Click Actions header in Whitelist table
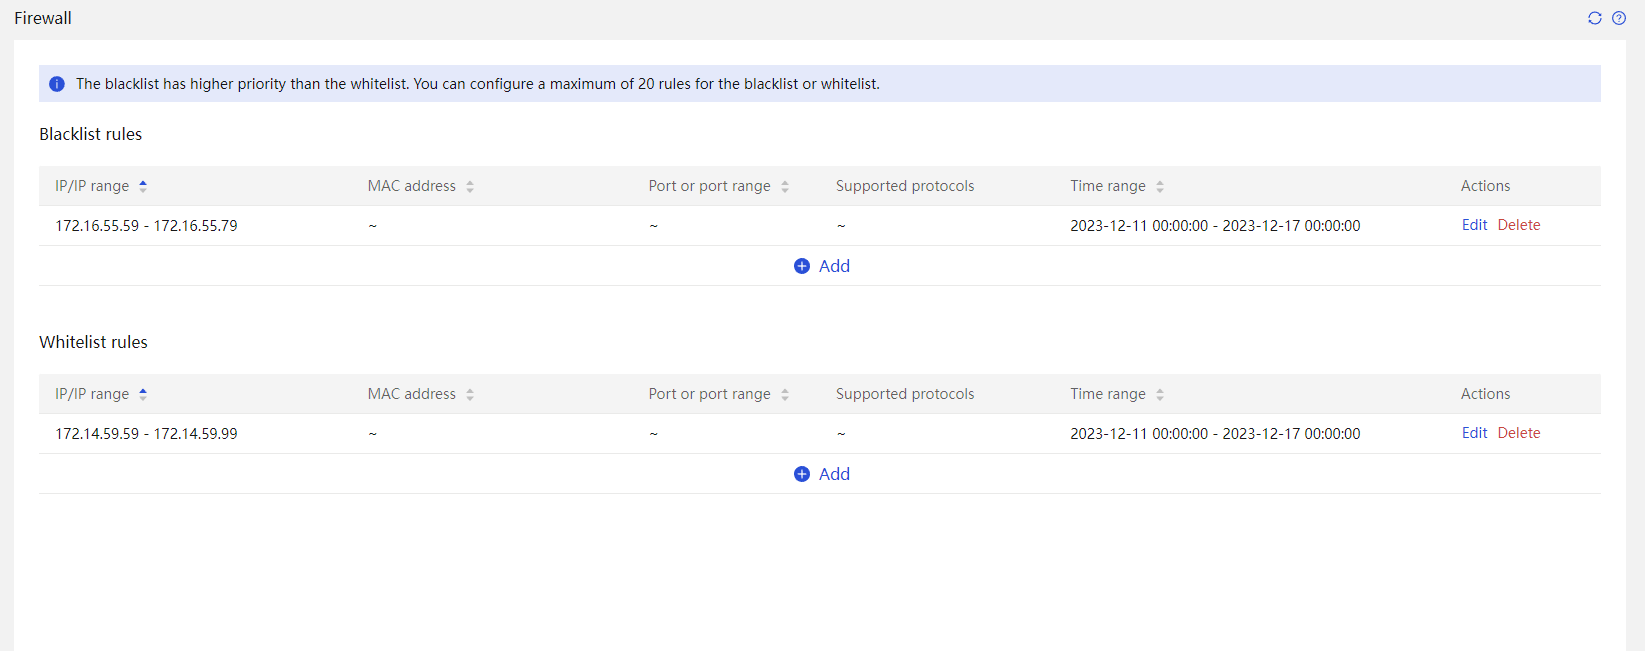Viewport: 1645px width, 651px height. pyautogui.click(x=1485, y=394)
